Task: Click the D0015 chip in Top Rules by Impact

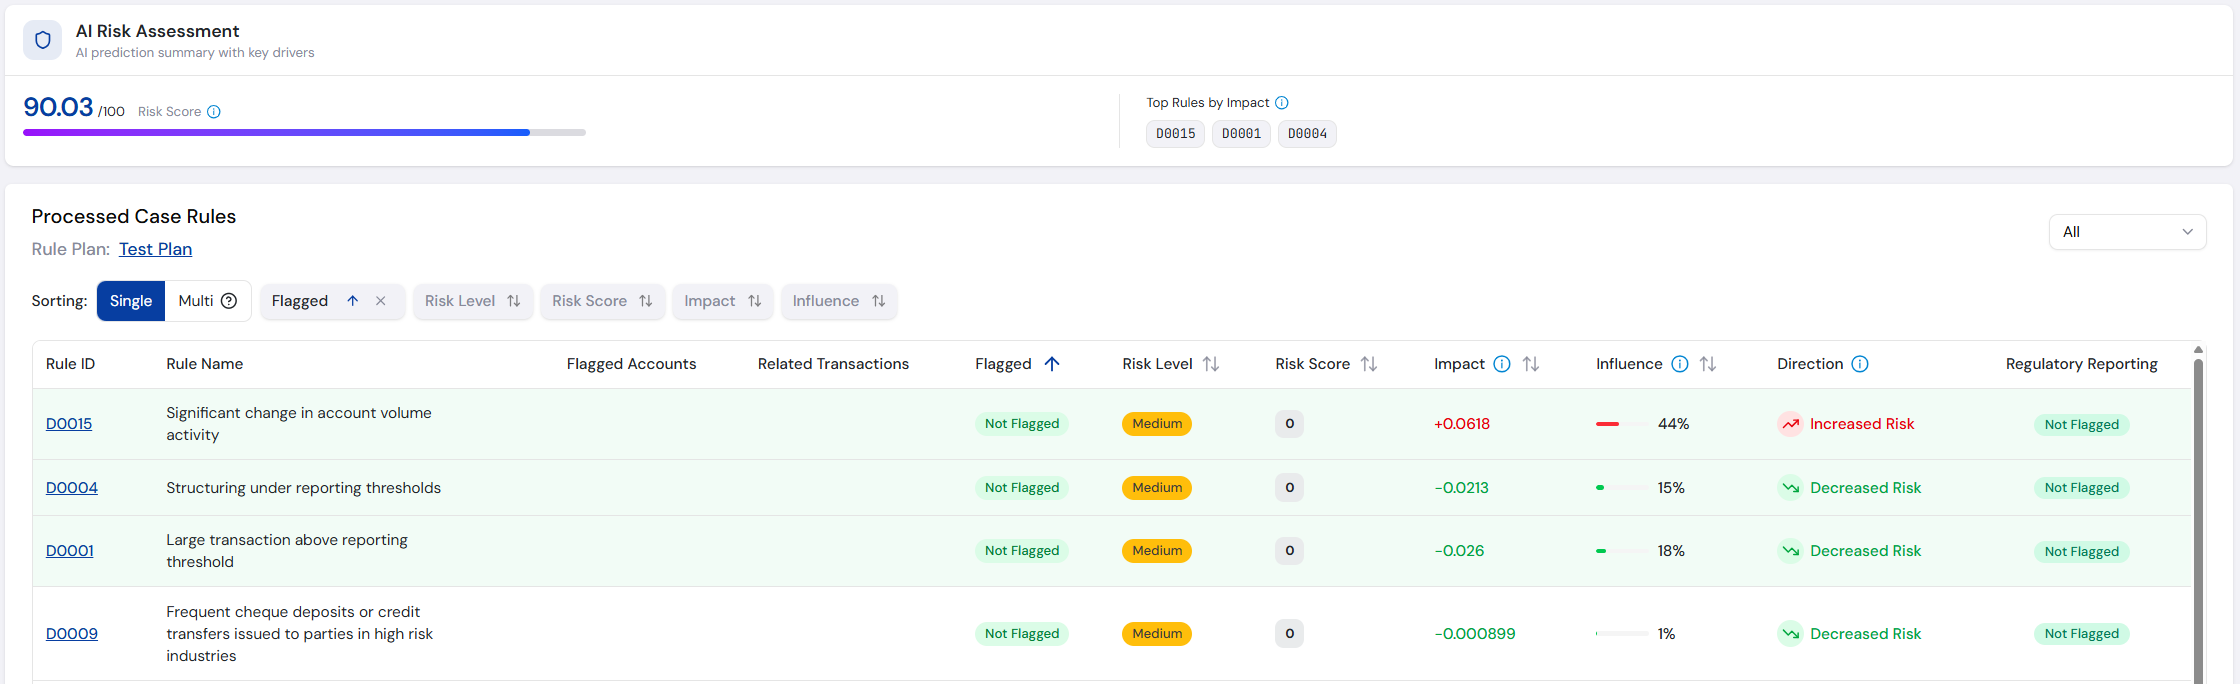Action: [1175, 134]
